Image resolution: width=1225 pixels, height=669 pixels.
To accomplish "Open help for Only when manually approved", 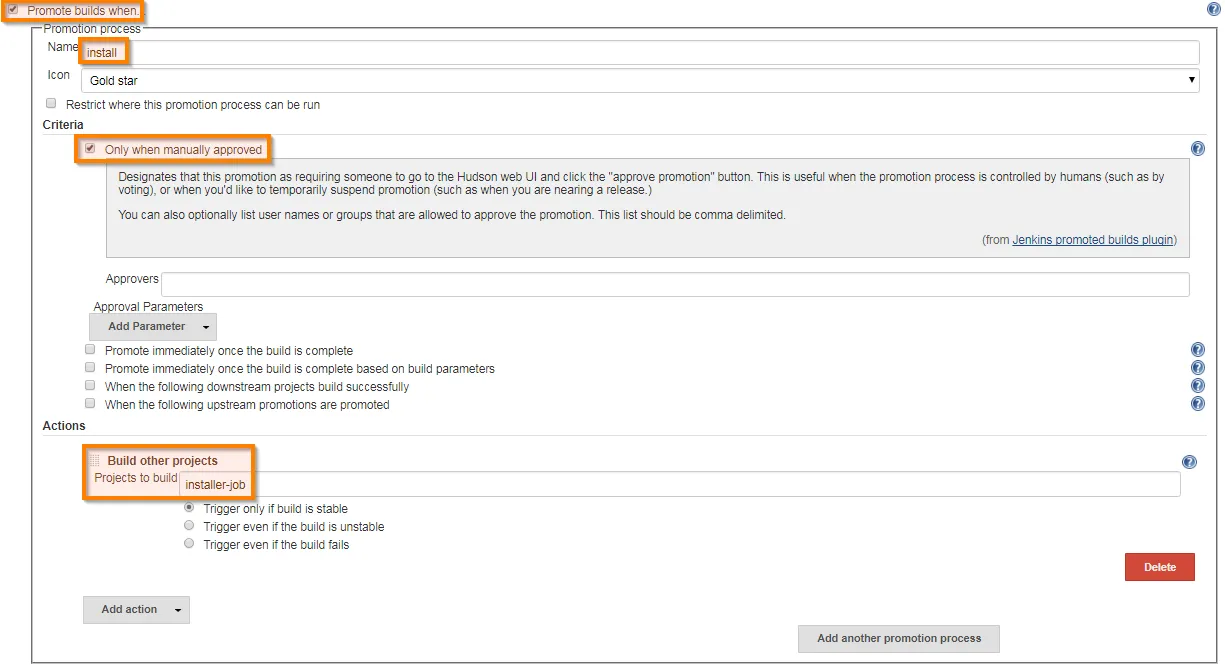I will click(1197, 149).
